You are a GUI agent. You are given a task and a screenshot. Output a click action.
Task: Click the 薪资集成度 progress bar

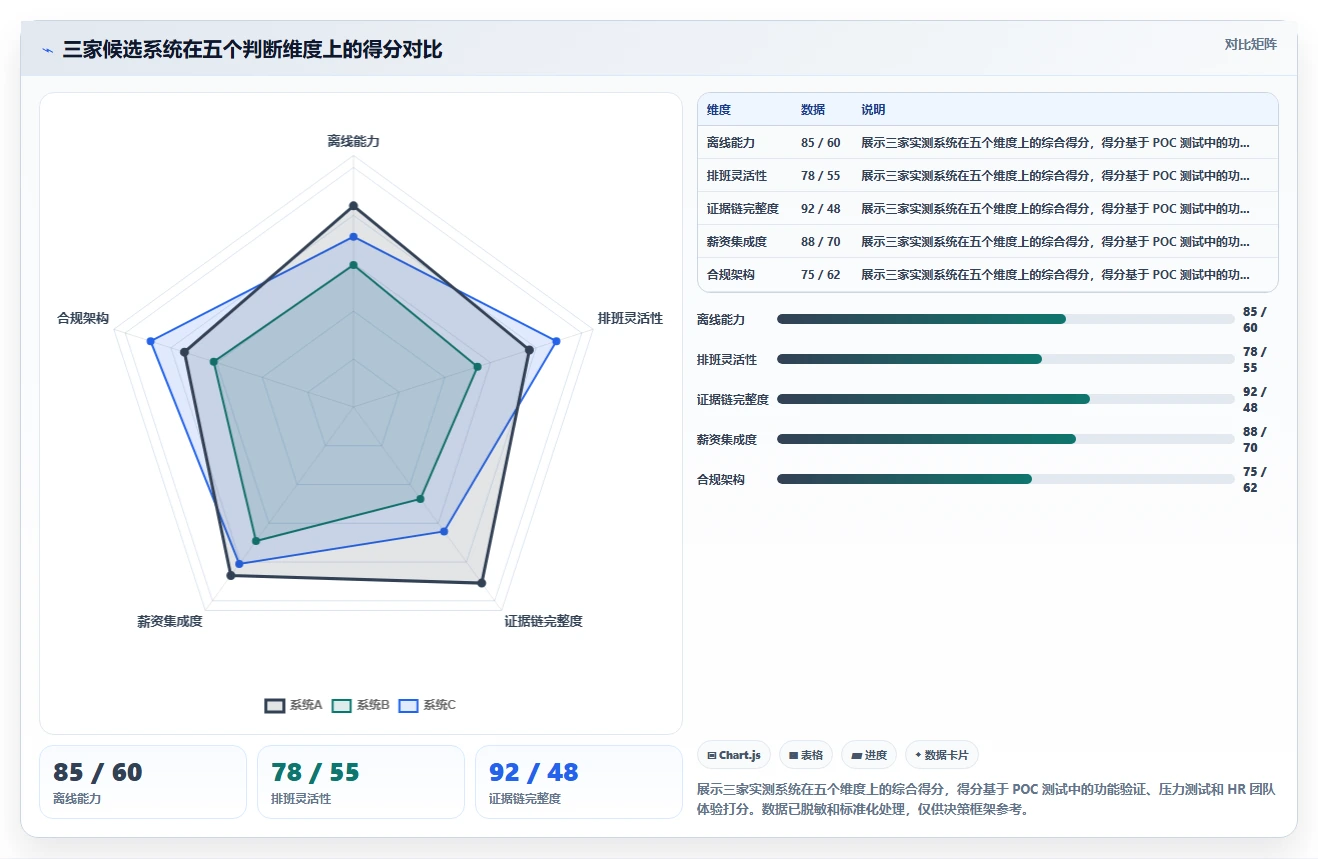click(1005, 439)
